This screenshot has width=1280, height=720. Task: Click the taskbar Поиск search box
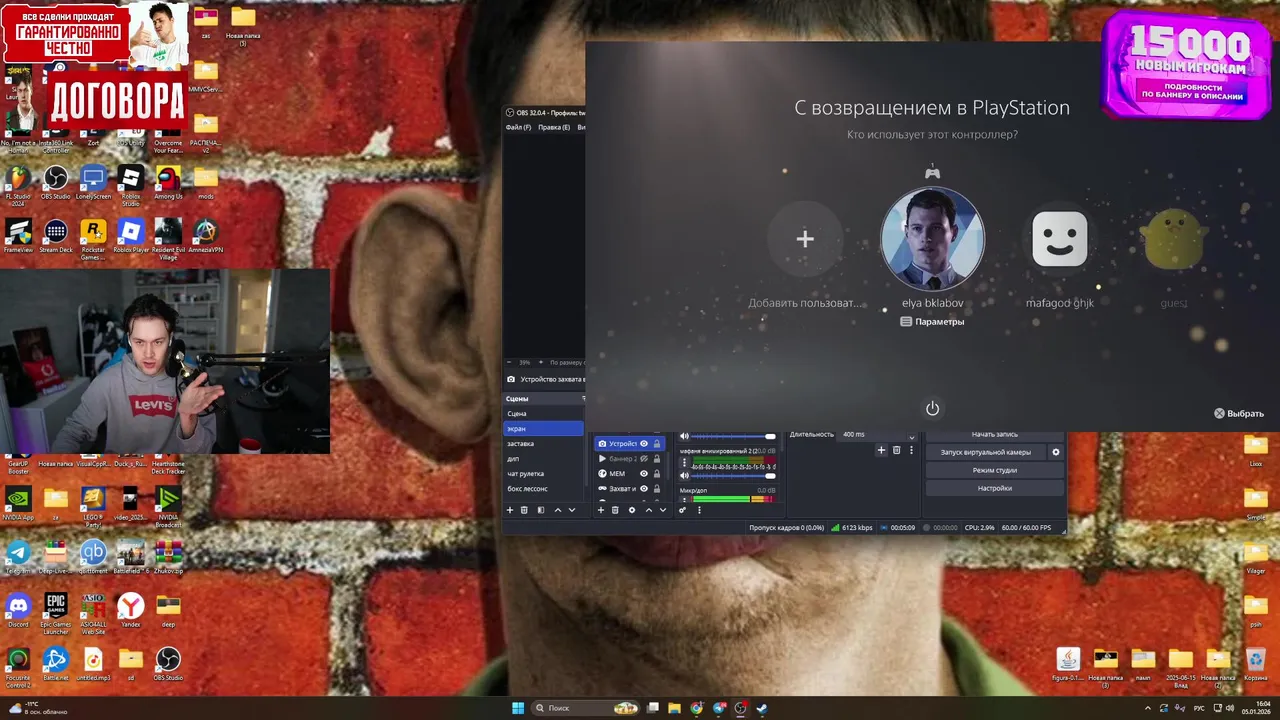coord(586,708)
